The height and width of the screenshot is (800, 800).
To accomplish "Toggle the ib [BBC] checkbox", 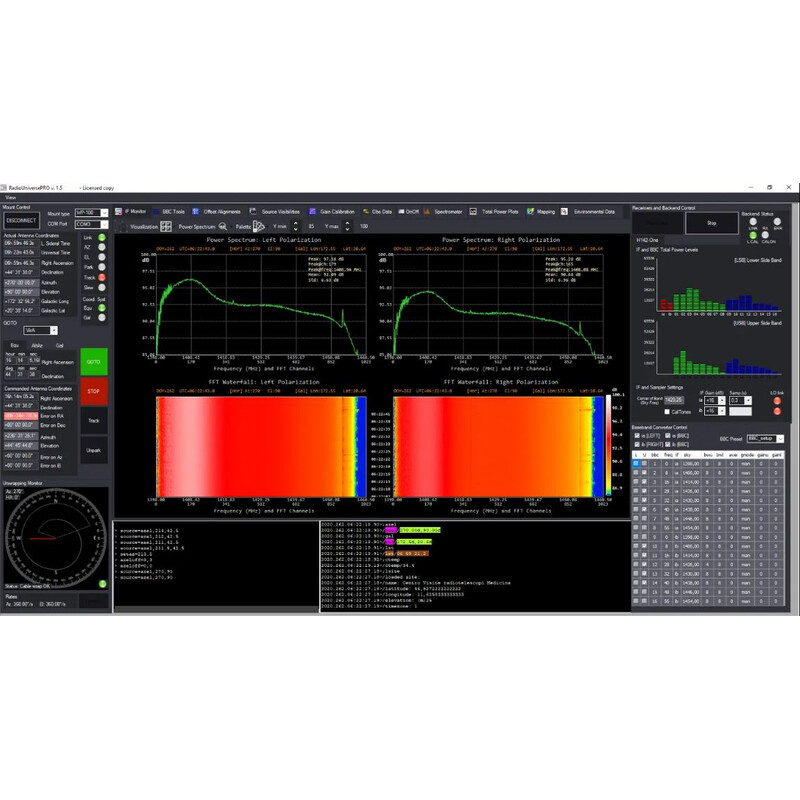I will click(667, 444).
